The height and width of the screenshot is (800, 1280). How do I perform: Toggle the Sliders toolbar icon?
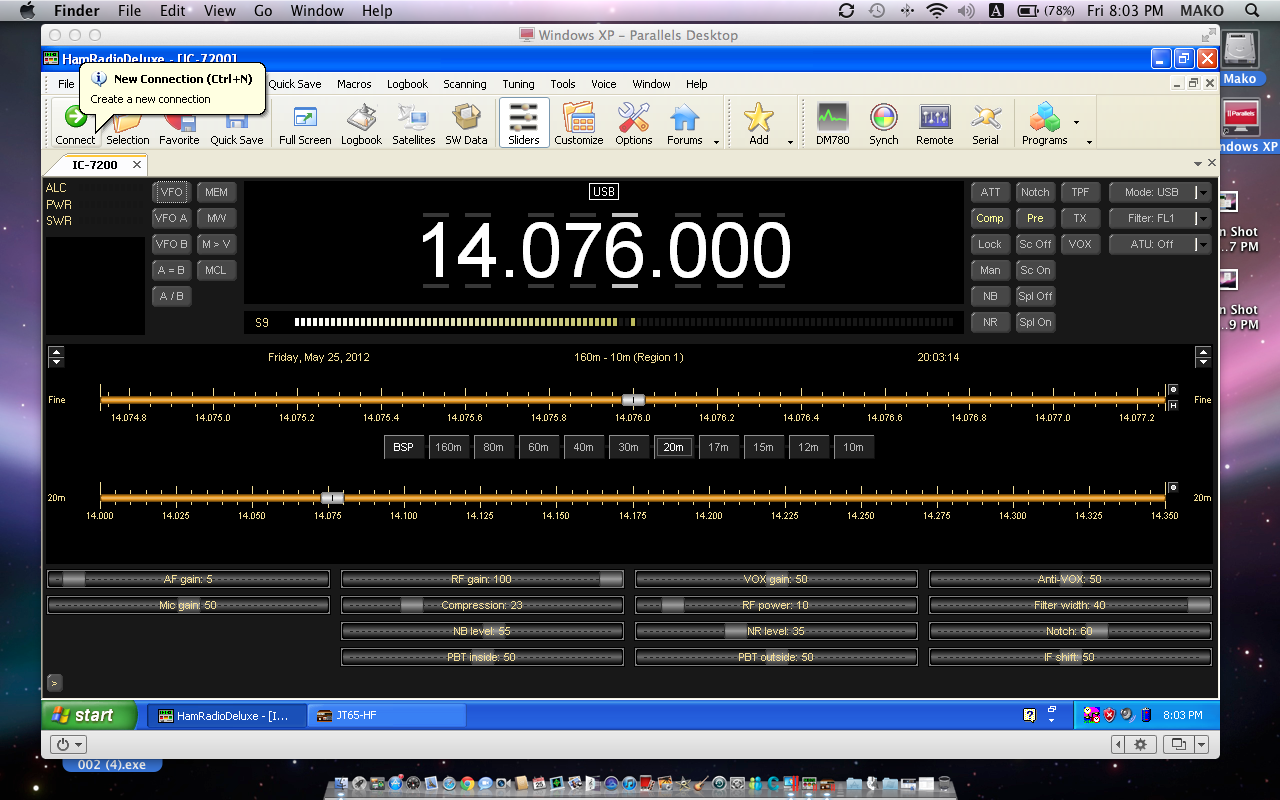[x=524, y=124]
